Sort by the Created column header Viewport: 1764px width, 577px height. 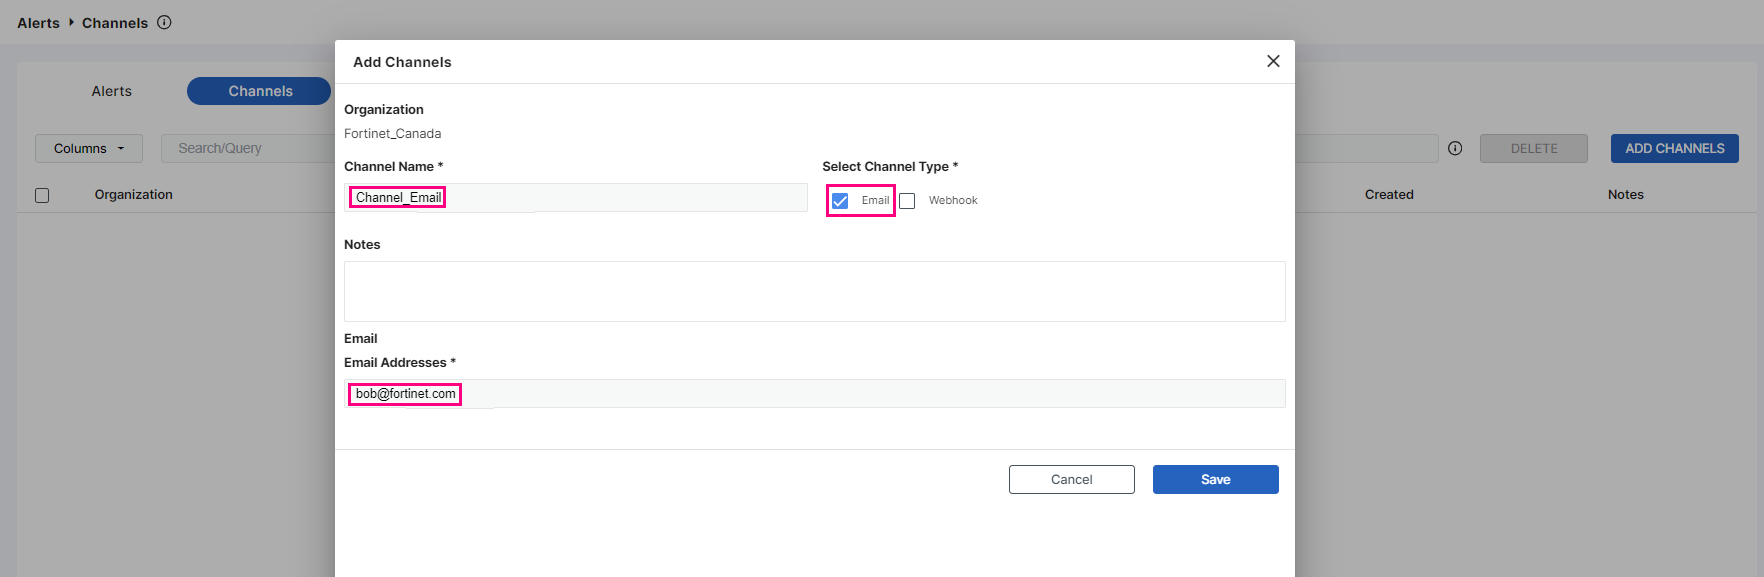pos(1388,194)
